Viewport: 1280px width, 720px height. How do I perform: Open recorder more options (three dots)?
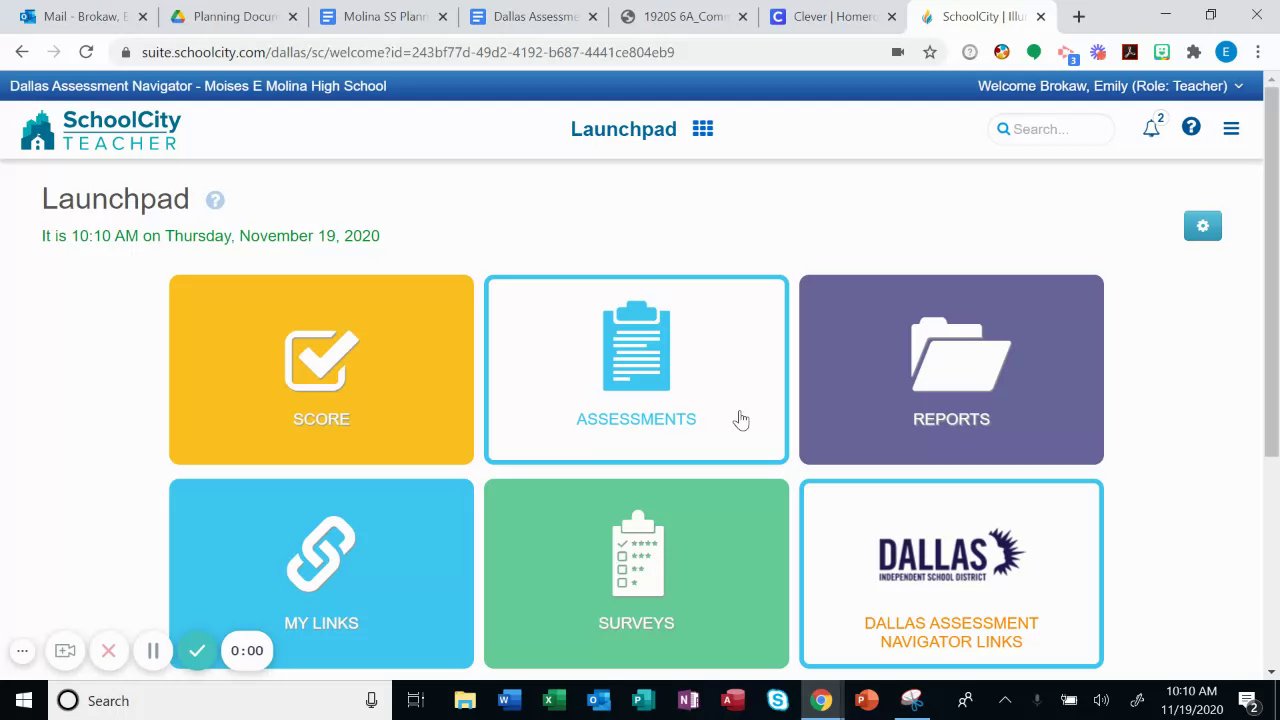click(x=22, y=651)
